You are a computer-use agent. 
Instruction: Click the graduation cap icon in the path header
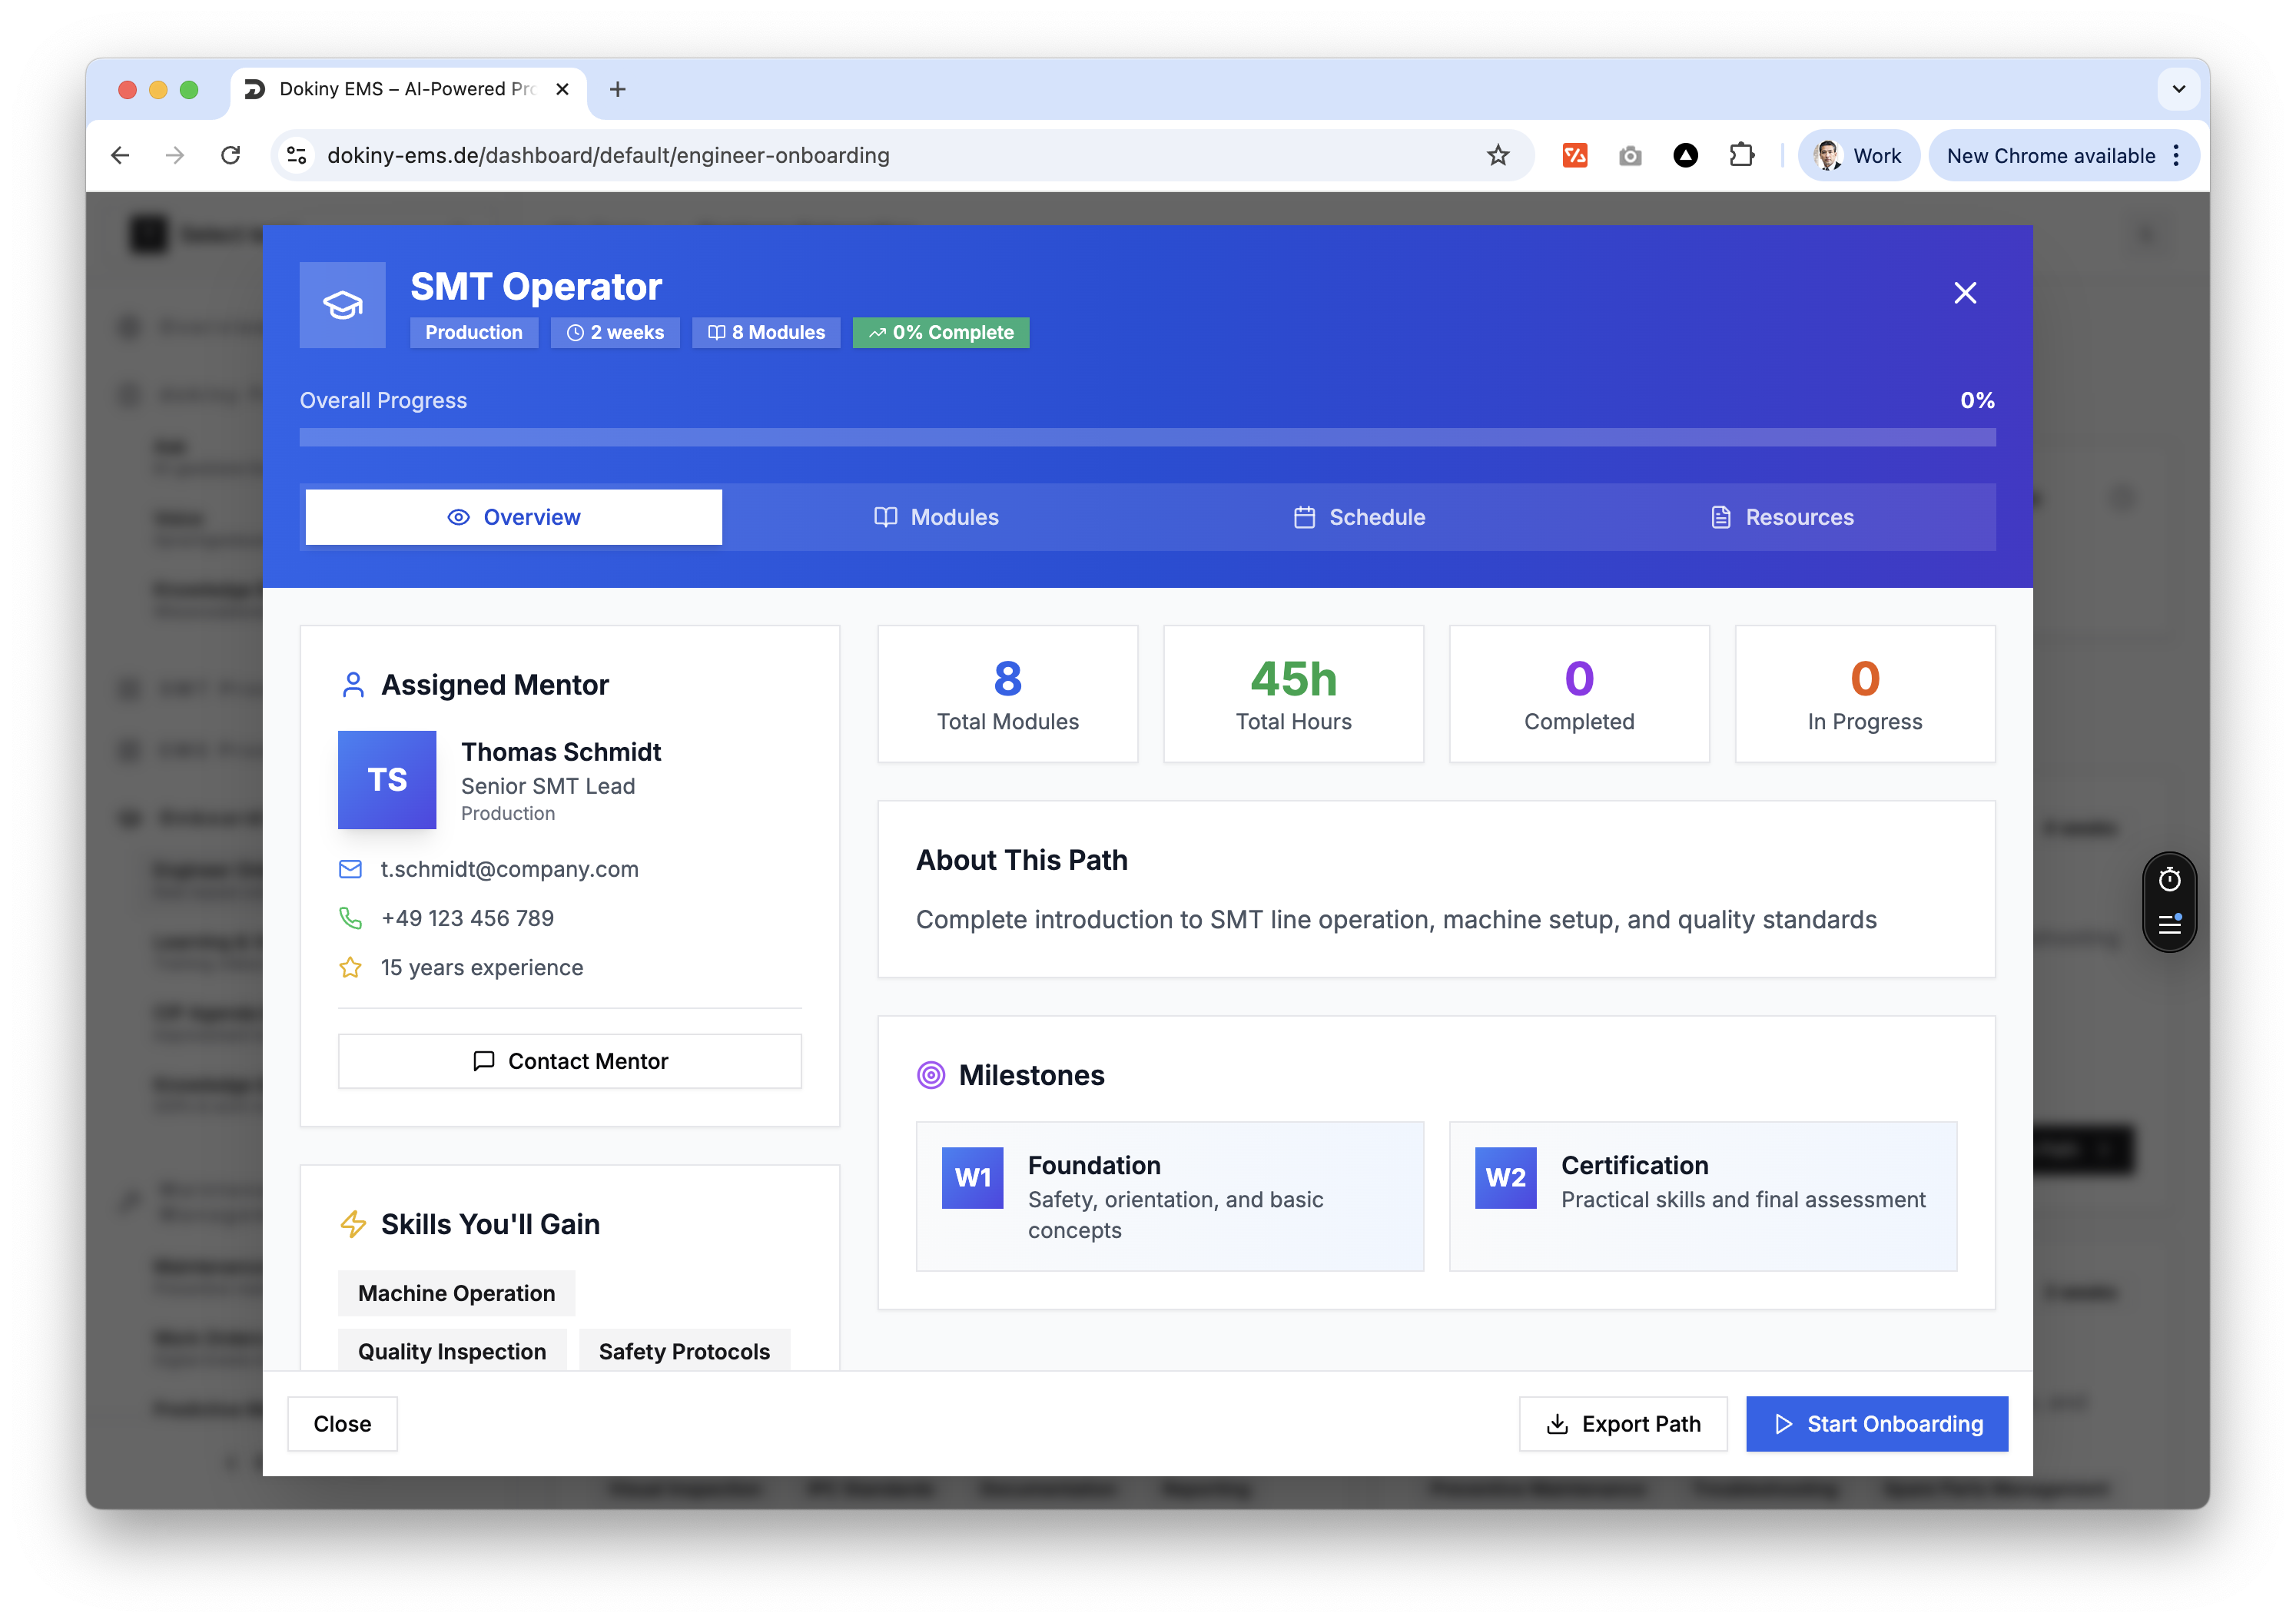342,304
